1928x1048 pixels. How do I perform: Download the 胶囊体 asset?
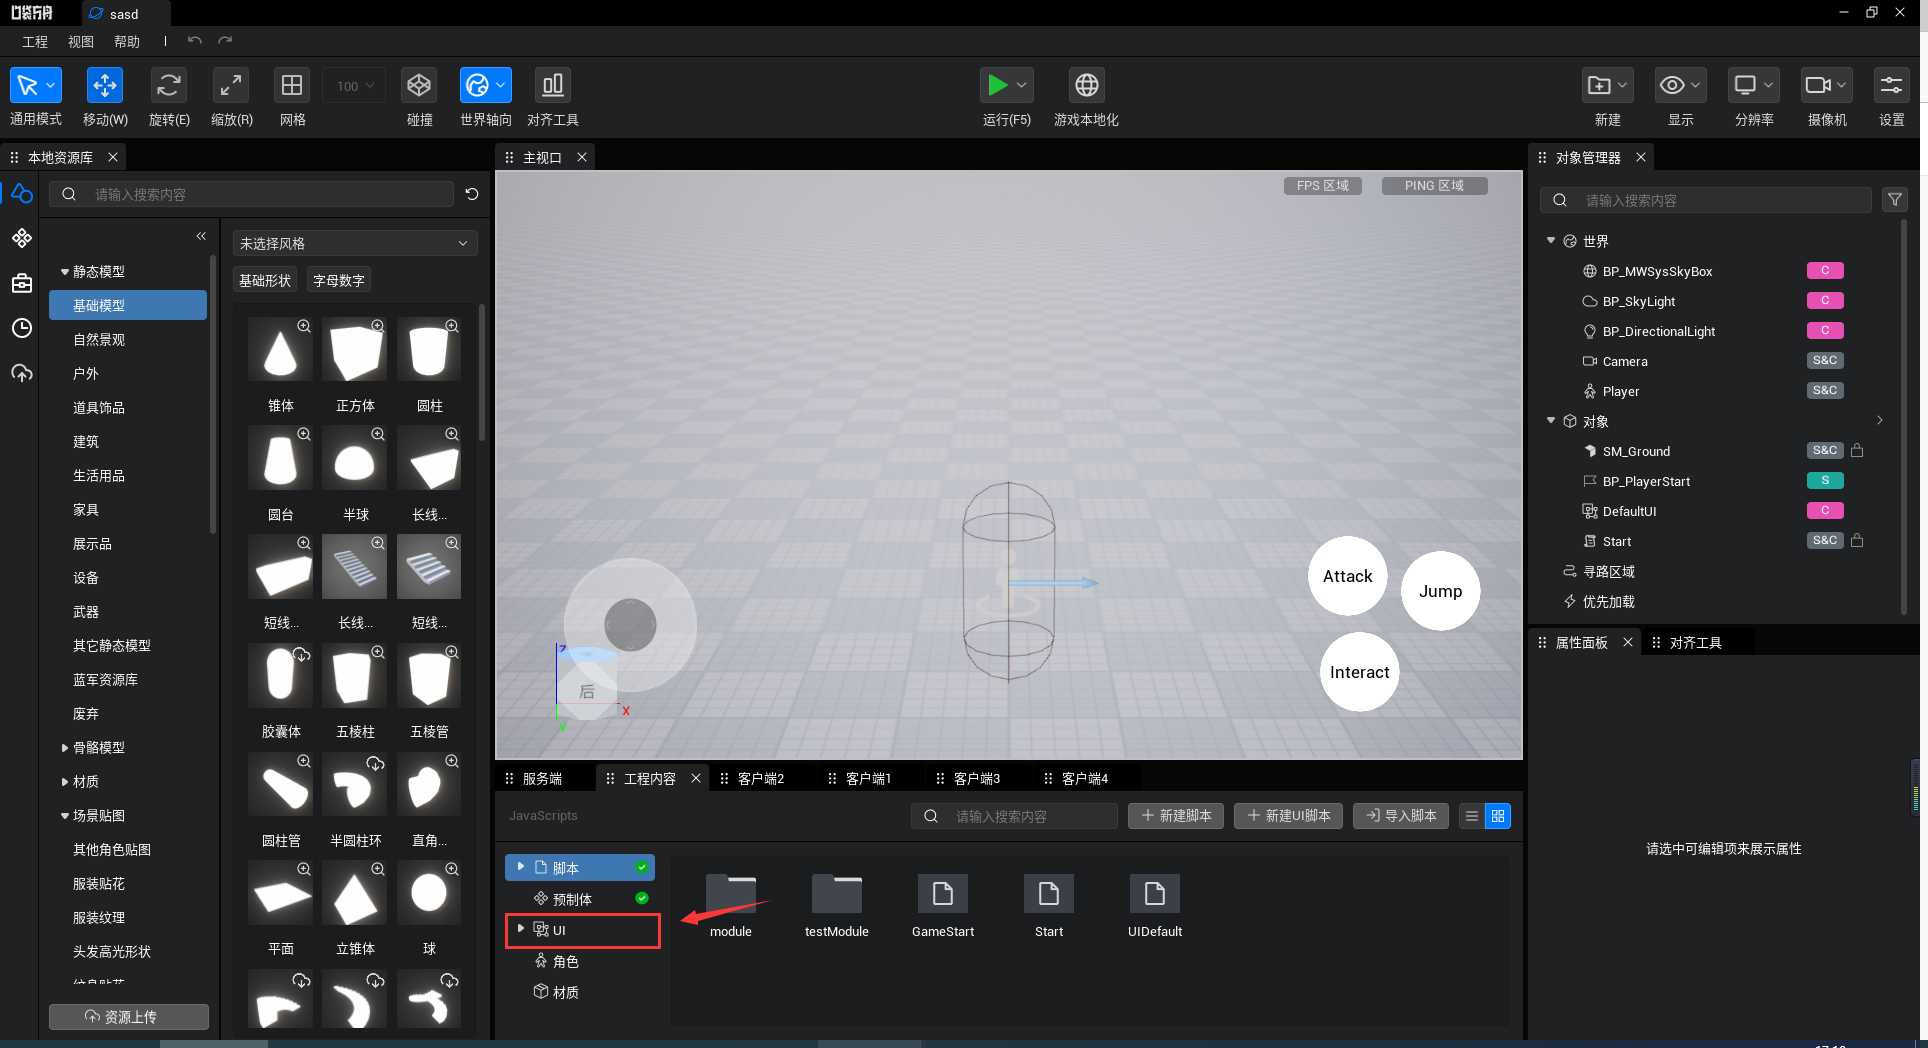301,654
